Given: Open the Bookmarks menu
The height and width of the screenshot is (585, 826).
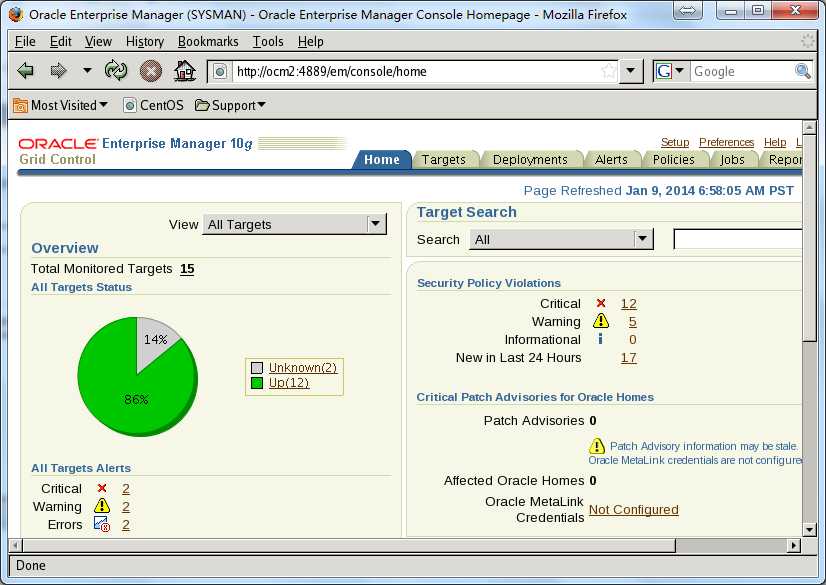Looking at the screenshot, I should point(208,41).
